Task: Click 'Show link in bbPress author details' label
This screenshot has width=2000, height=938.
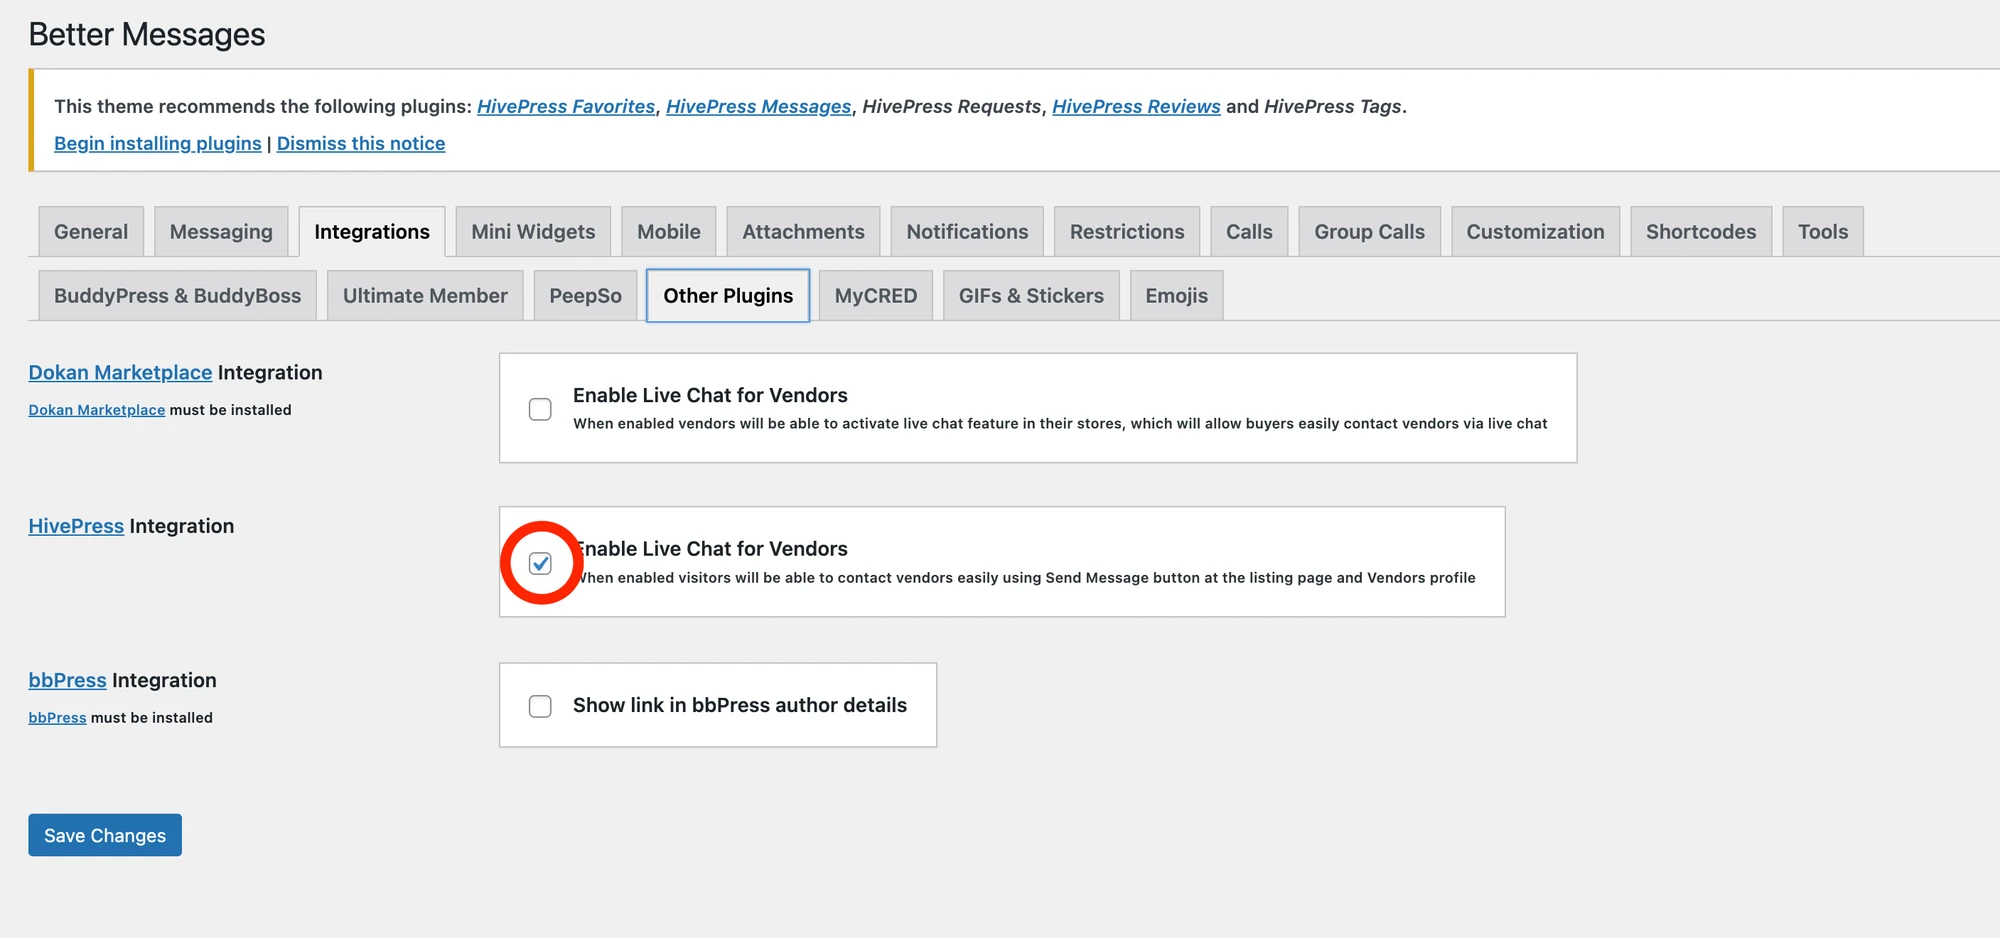Action: point(740,705)
